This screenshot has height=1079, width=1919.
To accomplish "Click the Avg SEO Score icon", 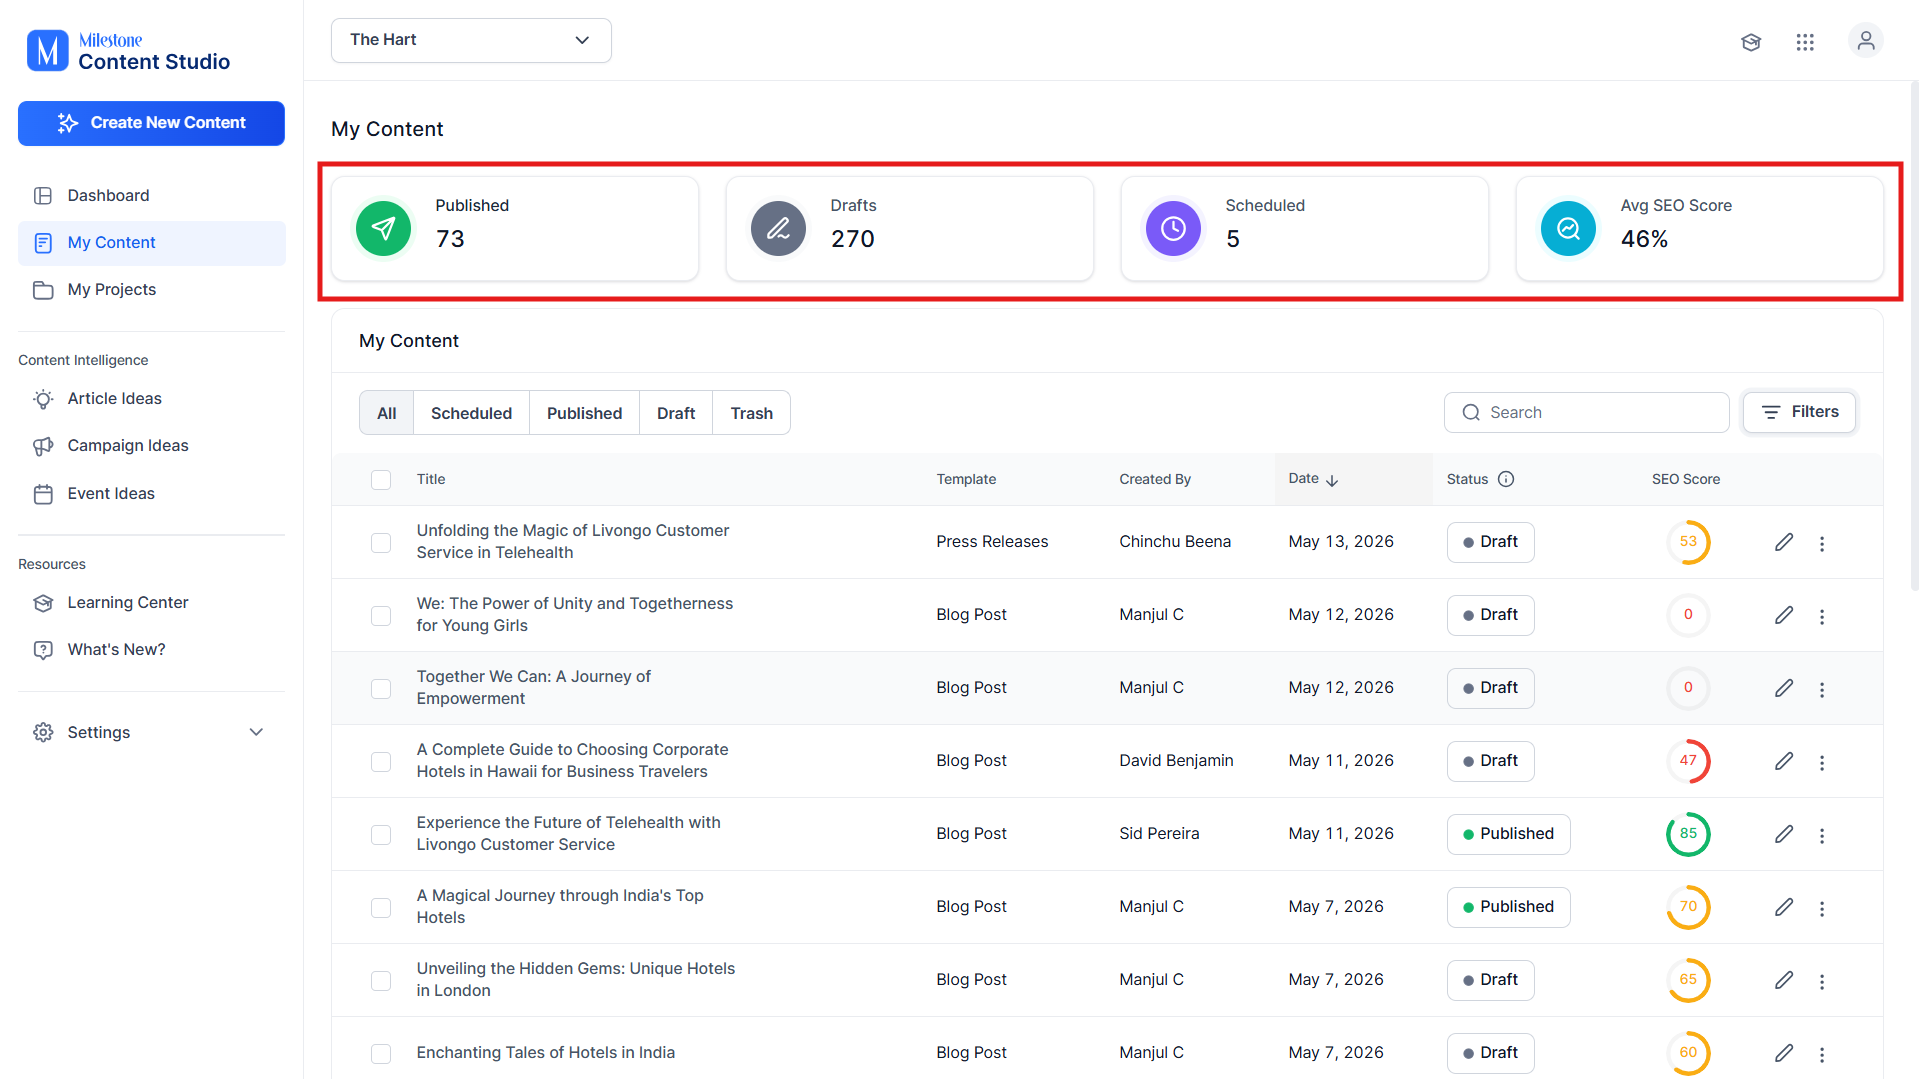I will (1569, 229).
